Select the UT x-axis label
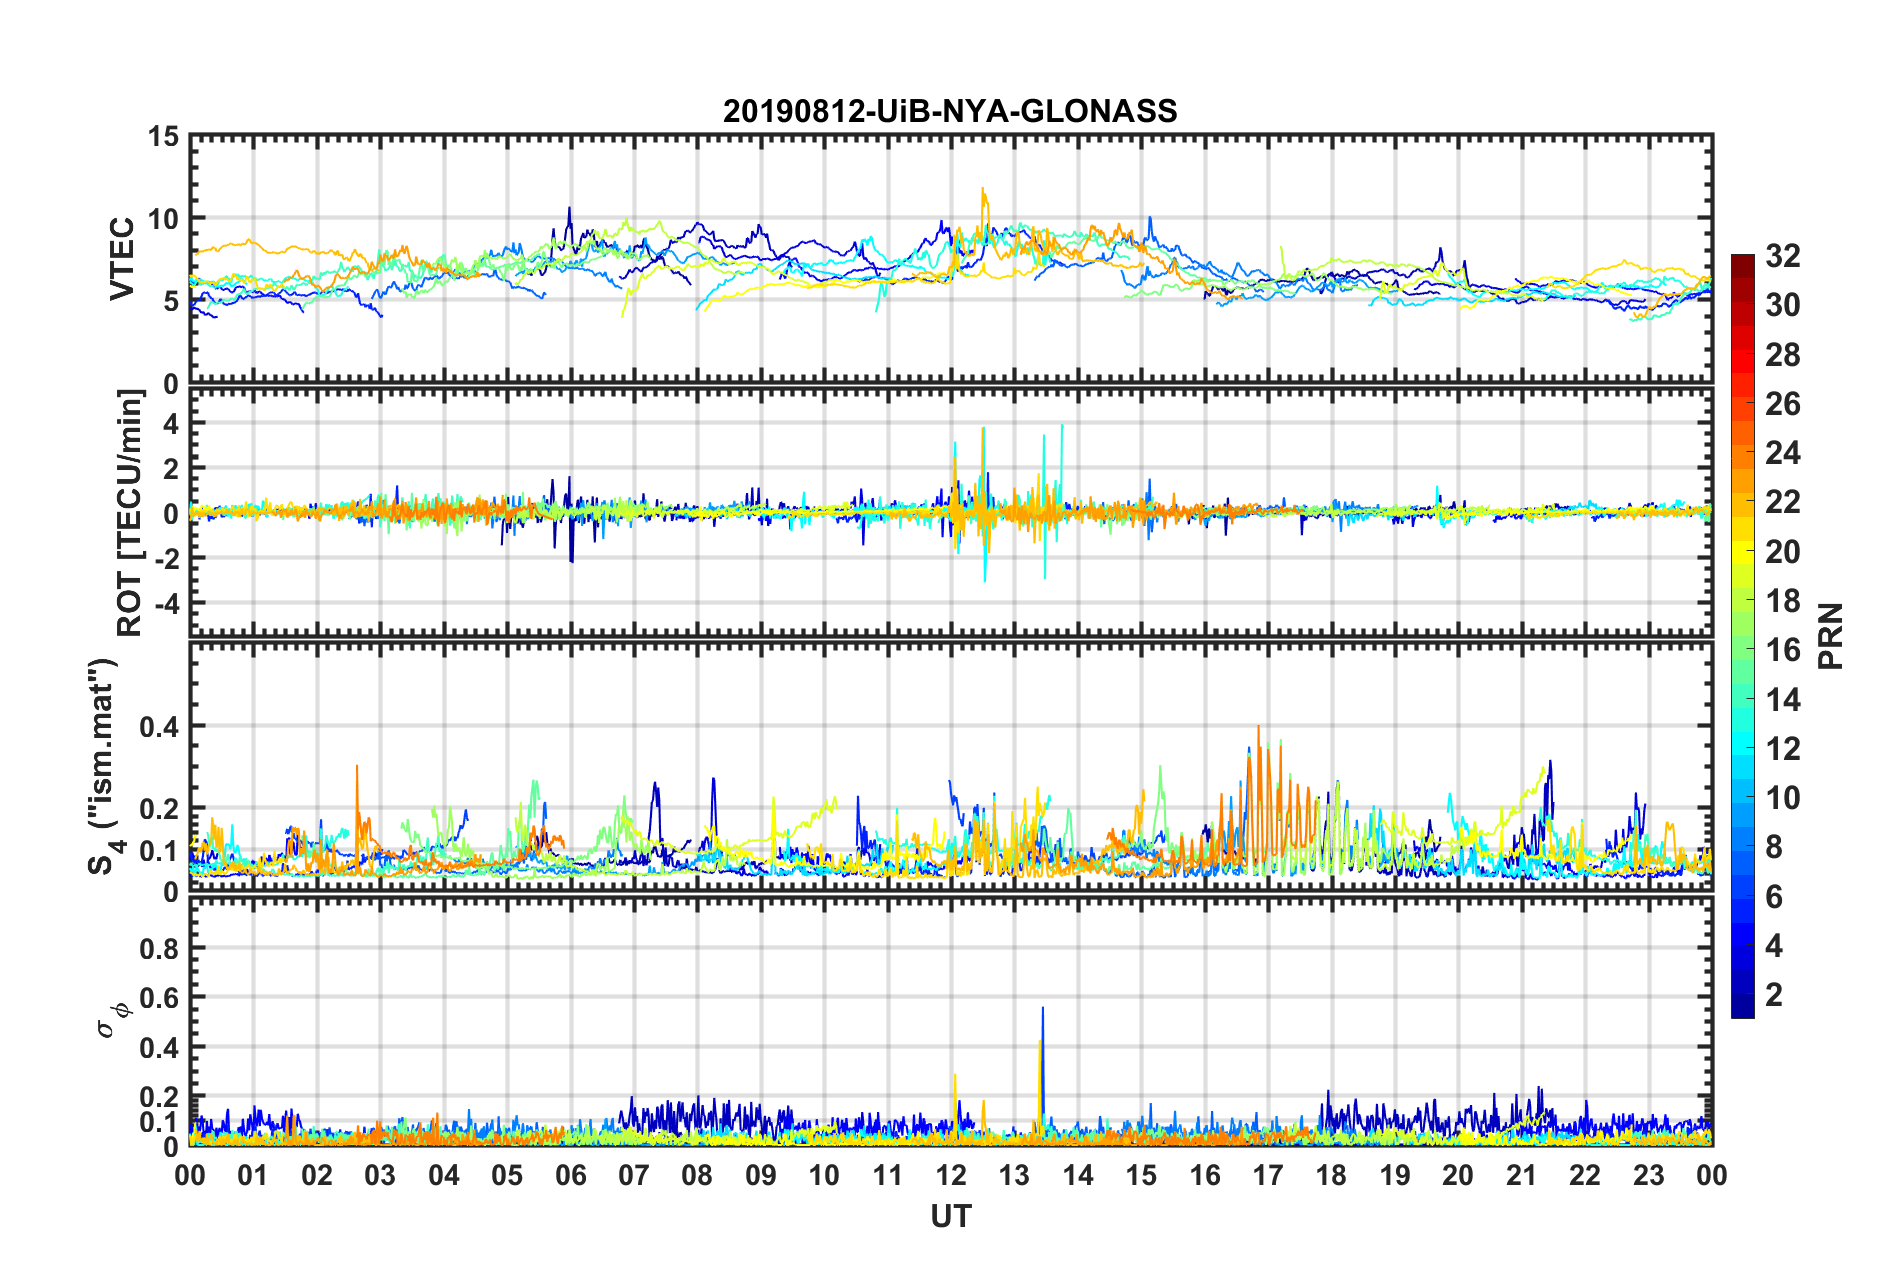This screenshot has width=1902, height=1272. tap(951, 1216)
